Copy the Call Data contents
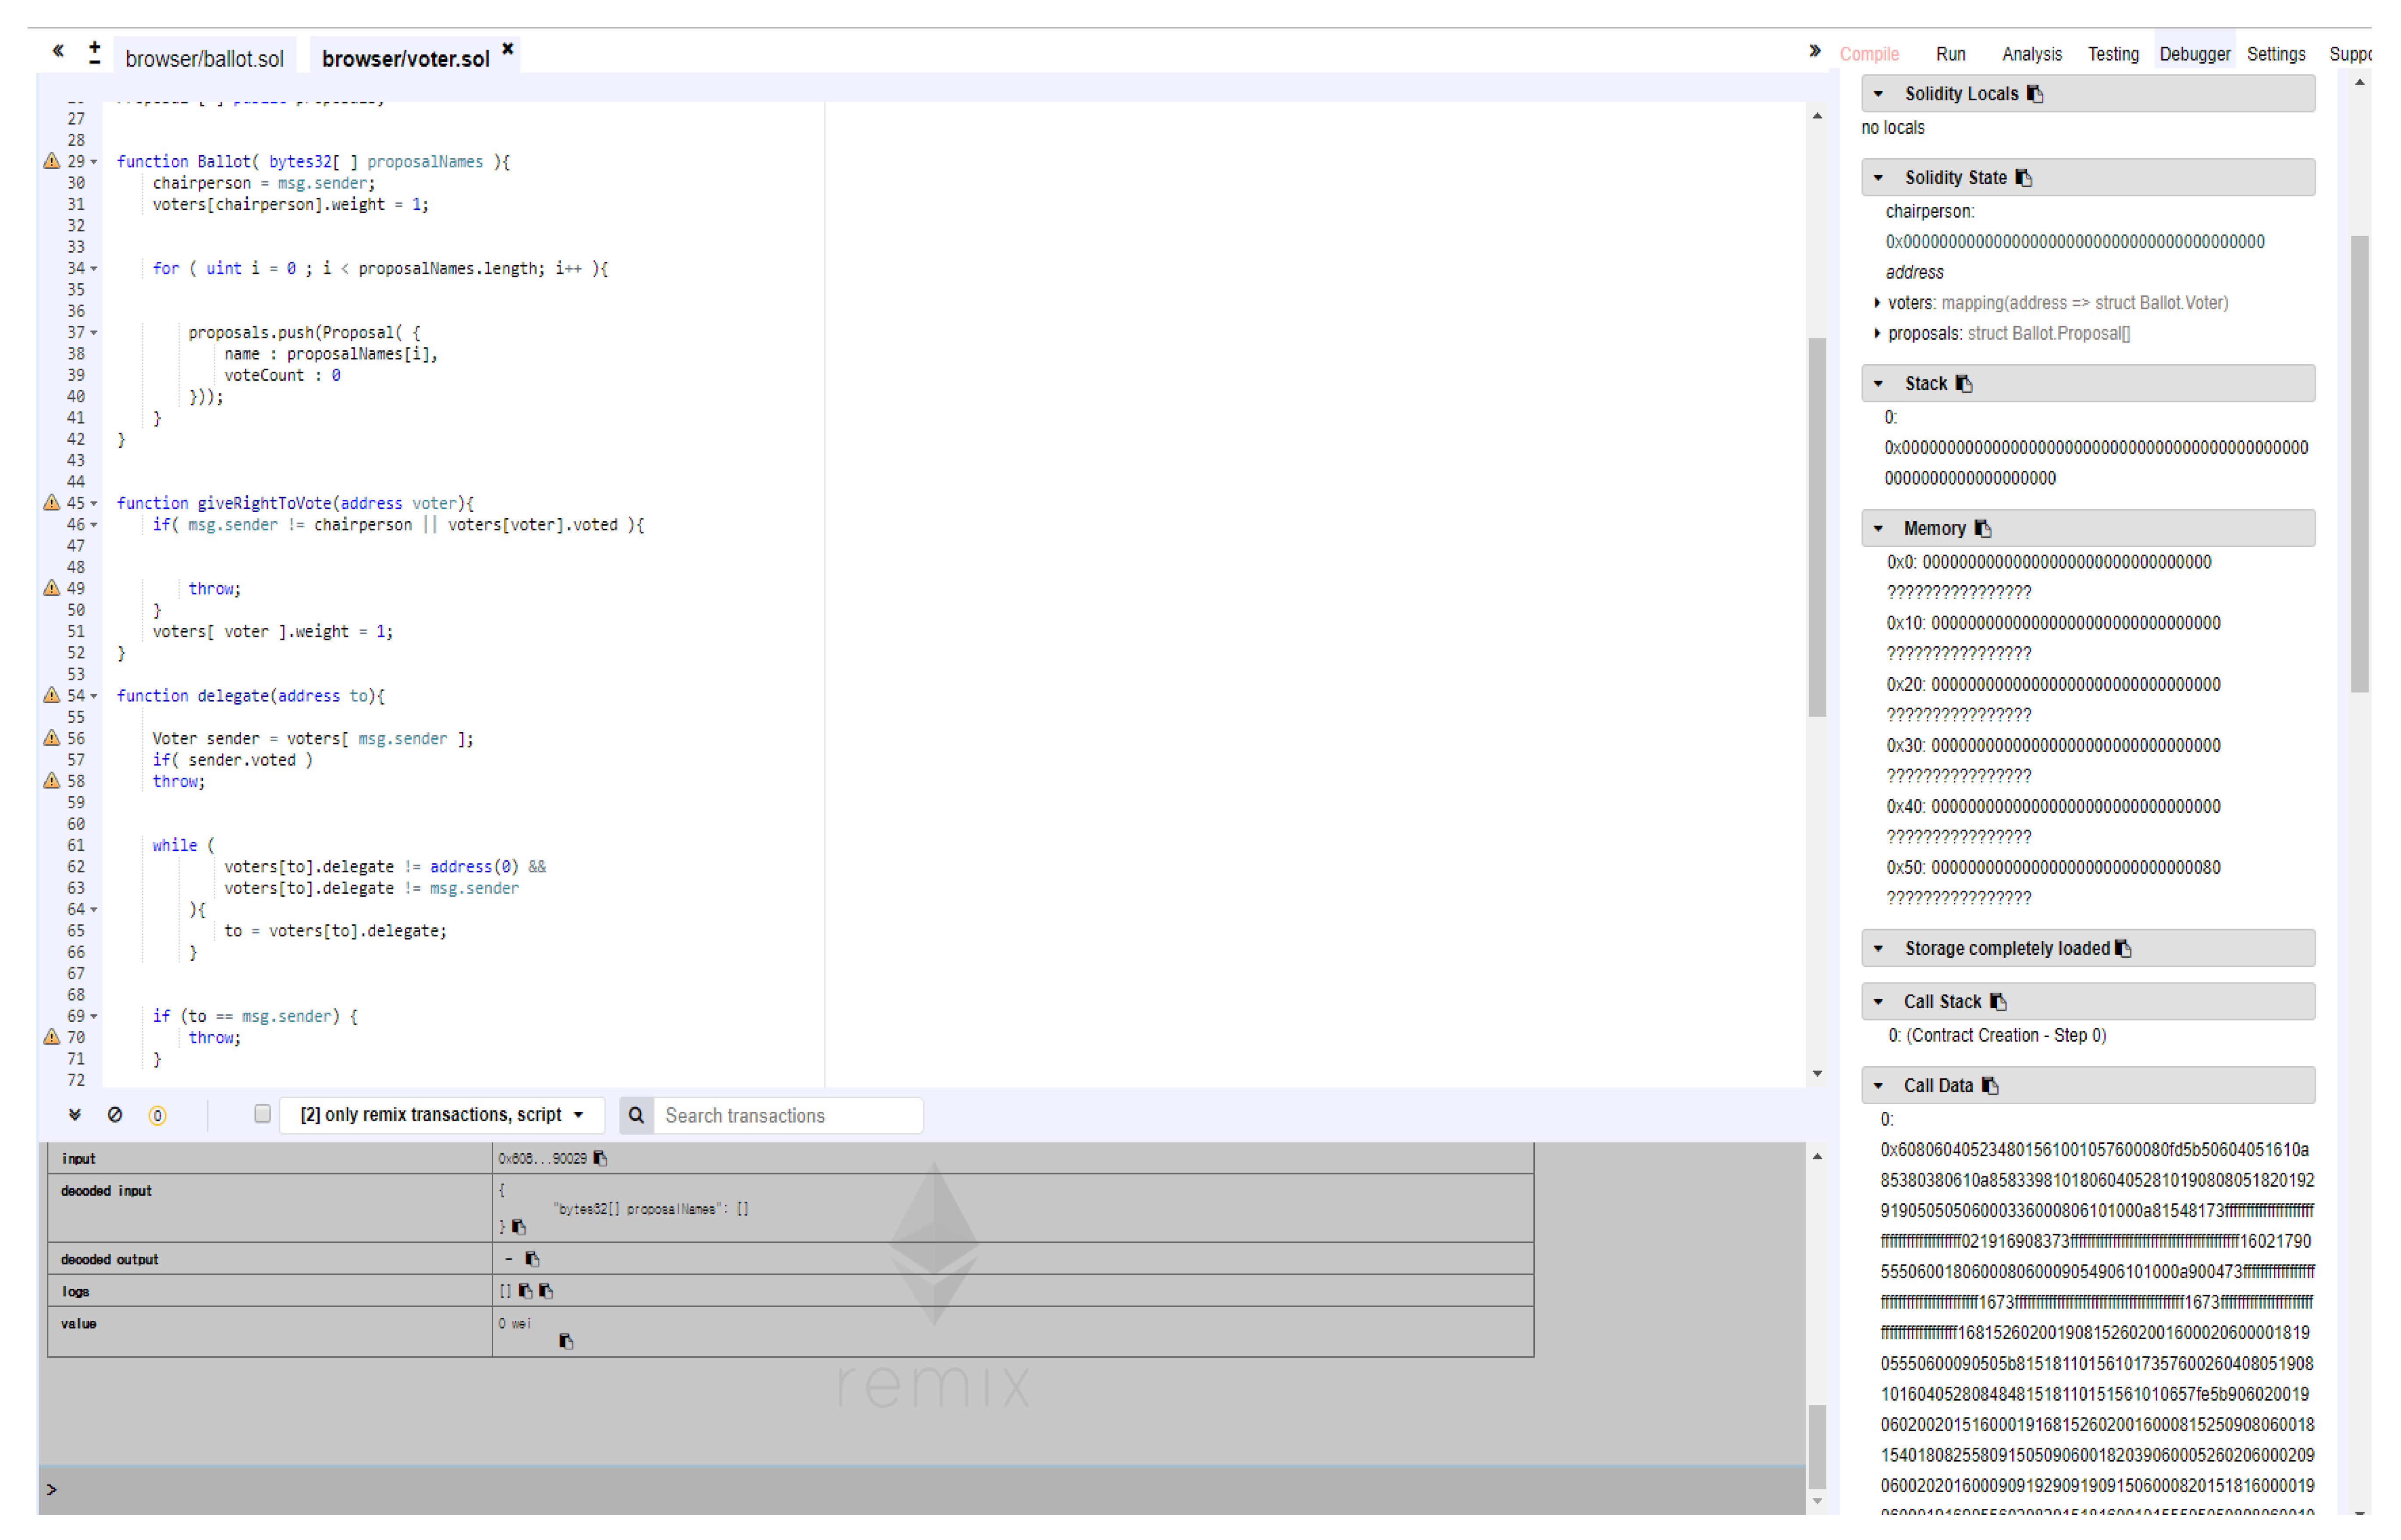2401x1540 pixels. click(x=1990, y=1086)
